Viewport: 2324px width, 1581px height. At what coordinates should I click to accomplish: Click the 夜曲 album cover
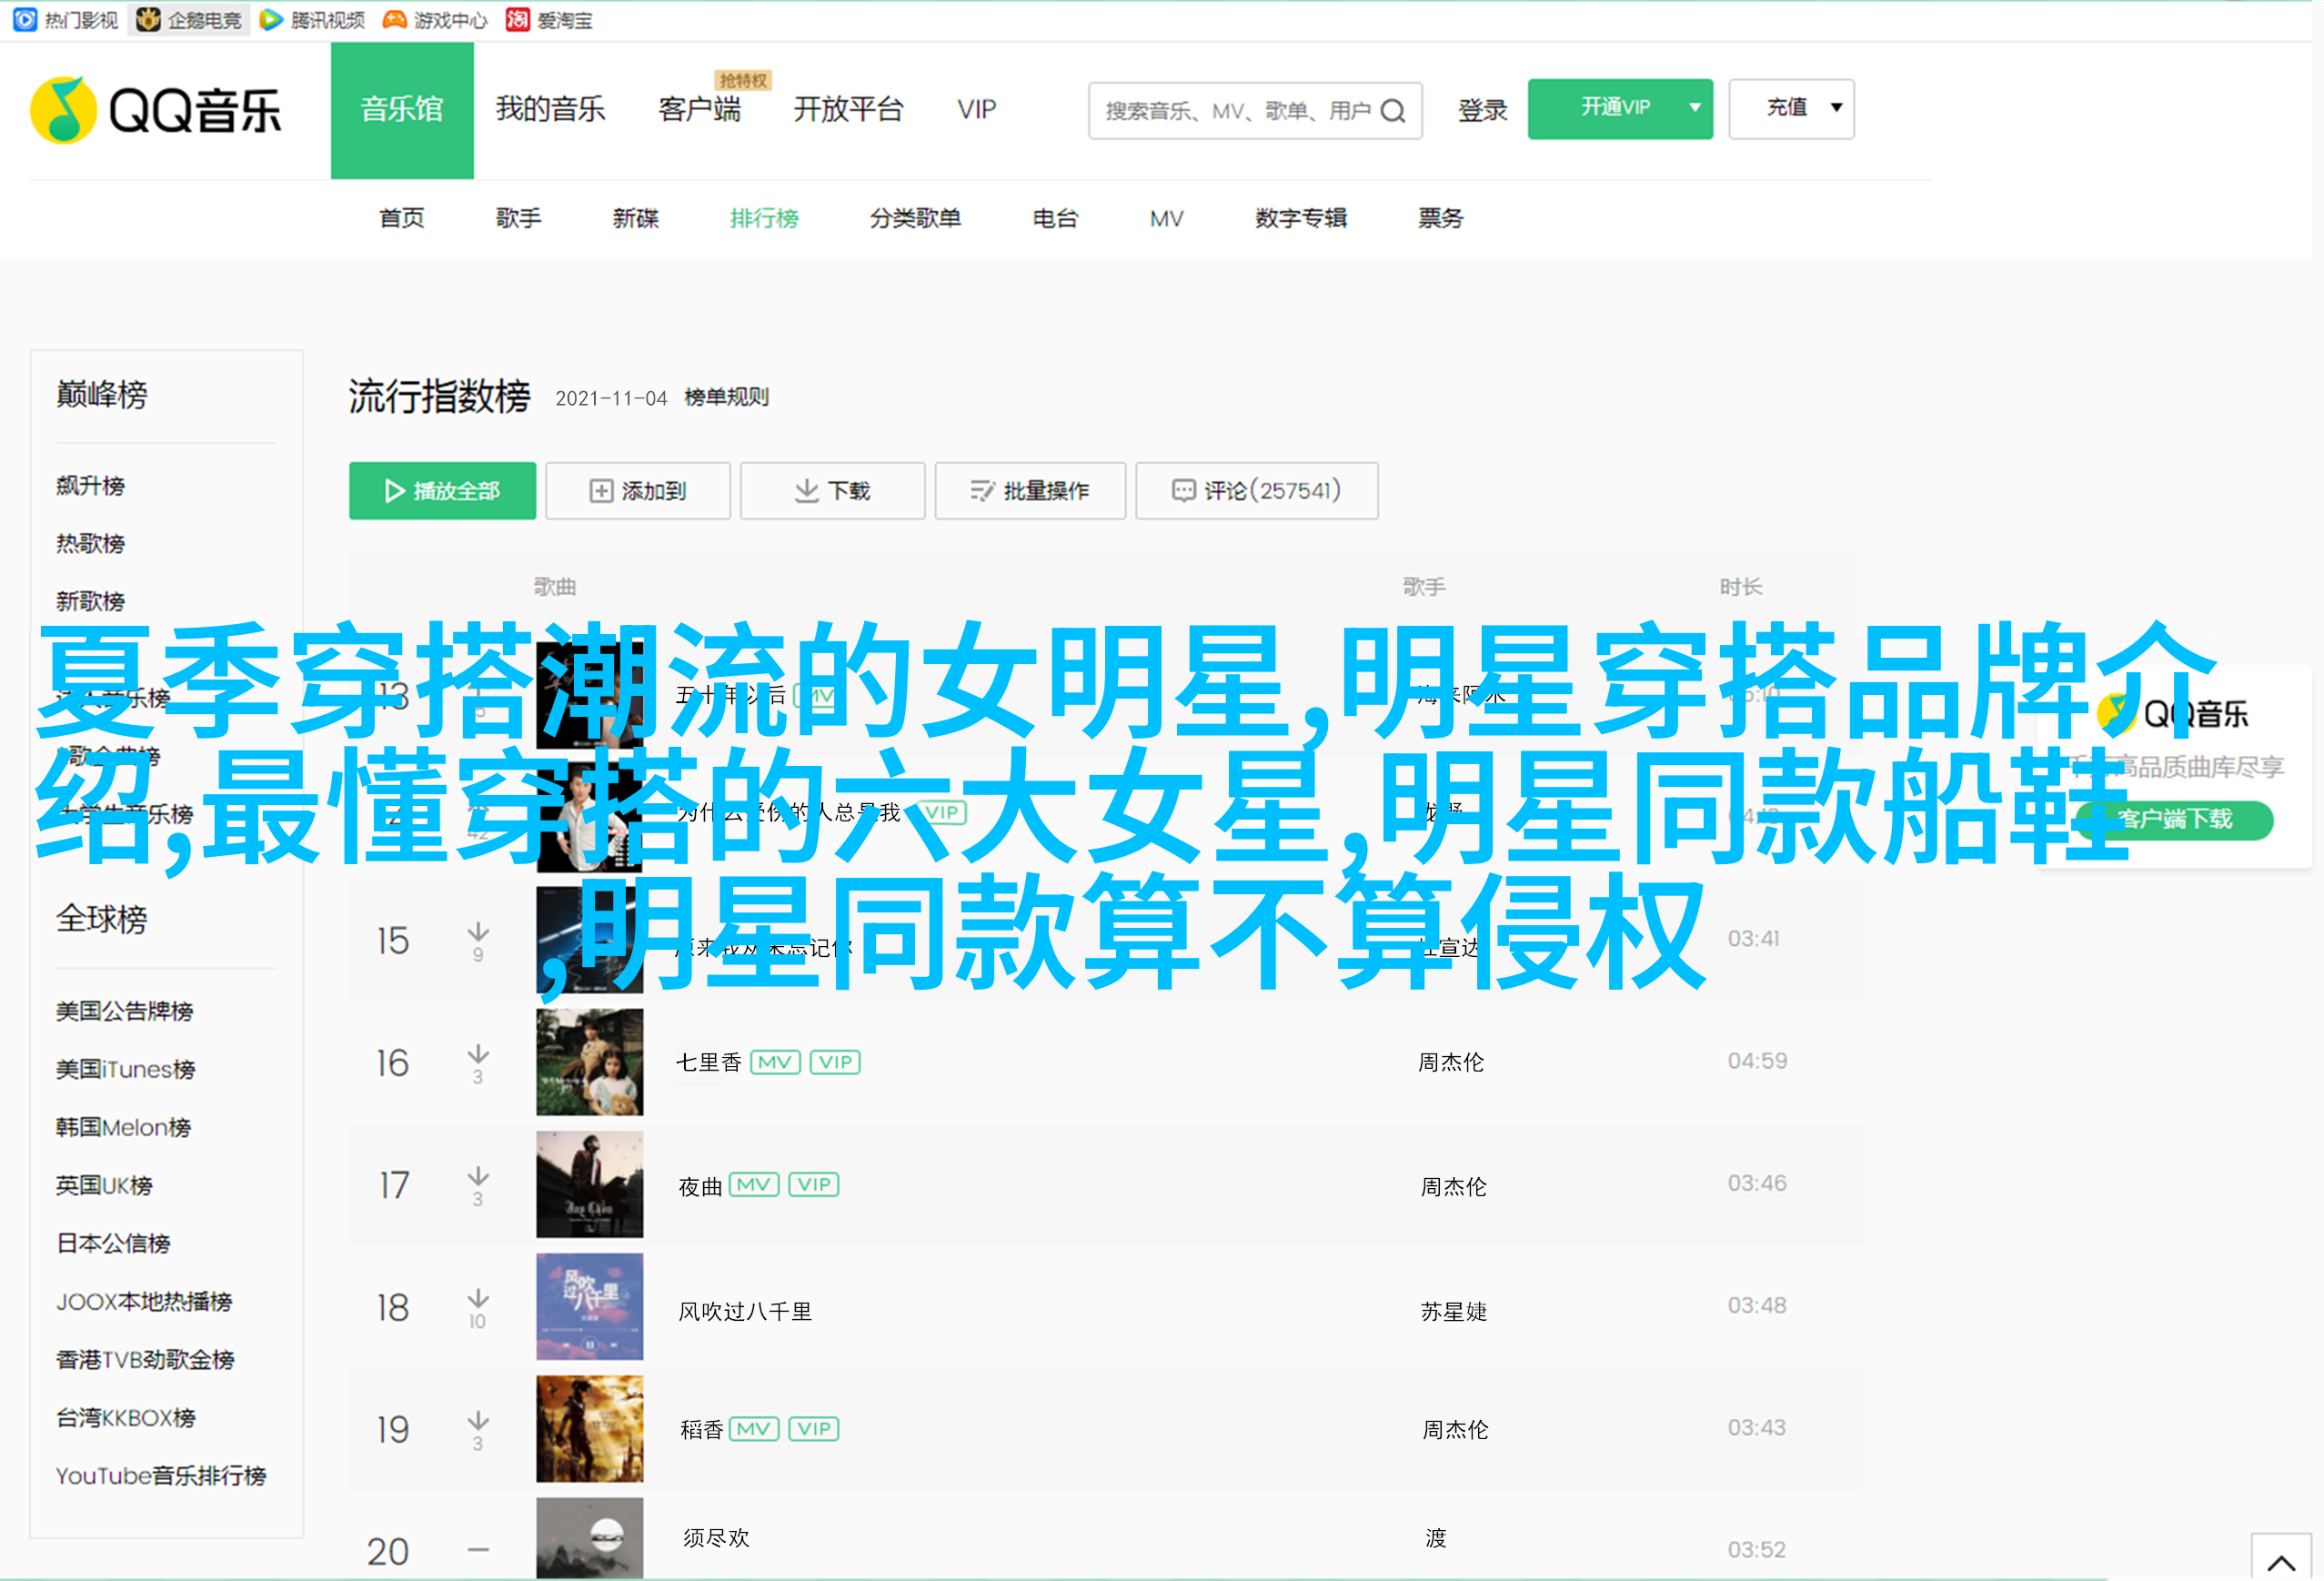tap(590, 1185)
